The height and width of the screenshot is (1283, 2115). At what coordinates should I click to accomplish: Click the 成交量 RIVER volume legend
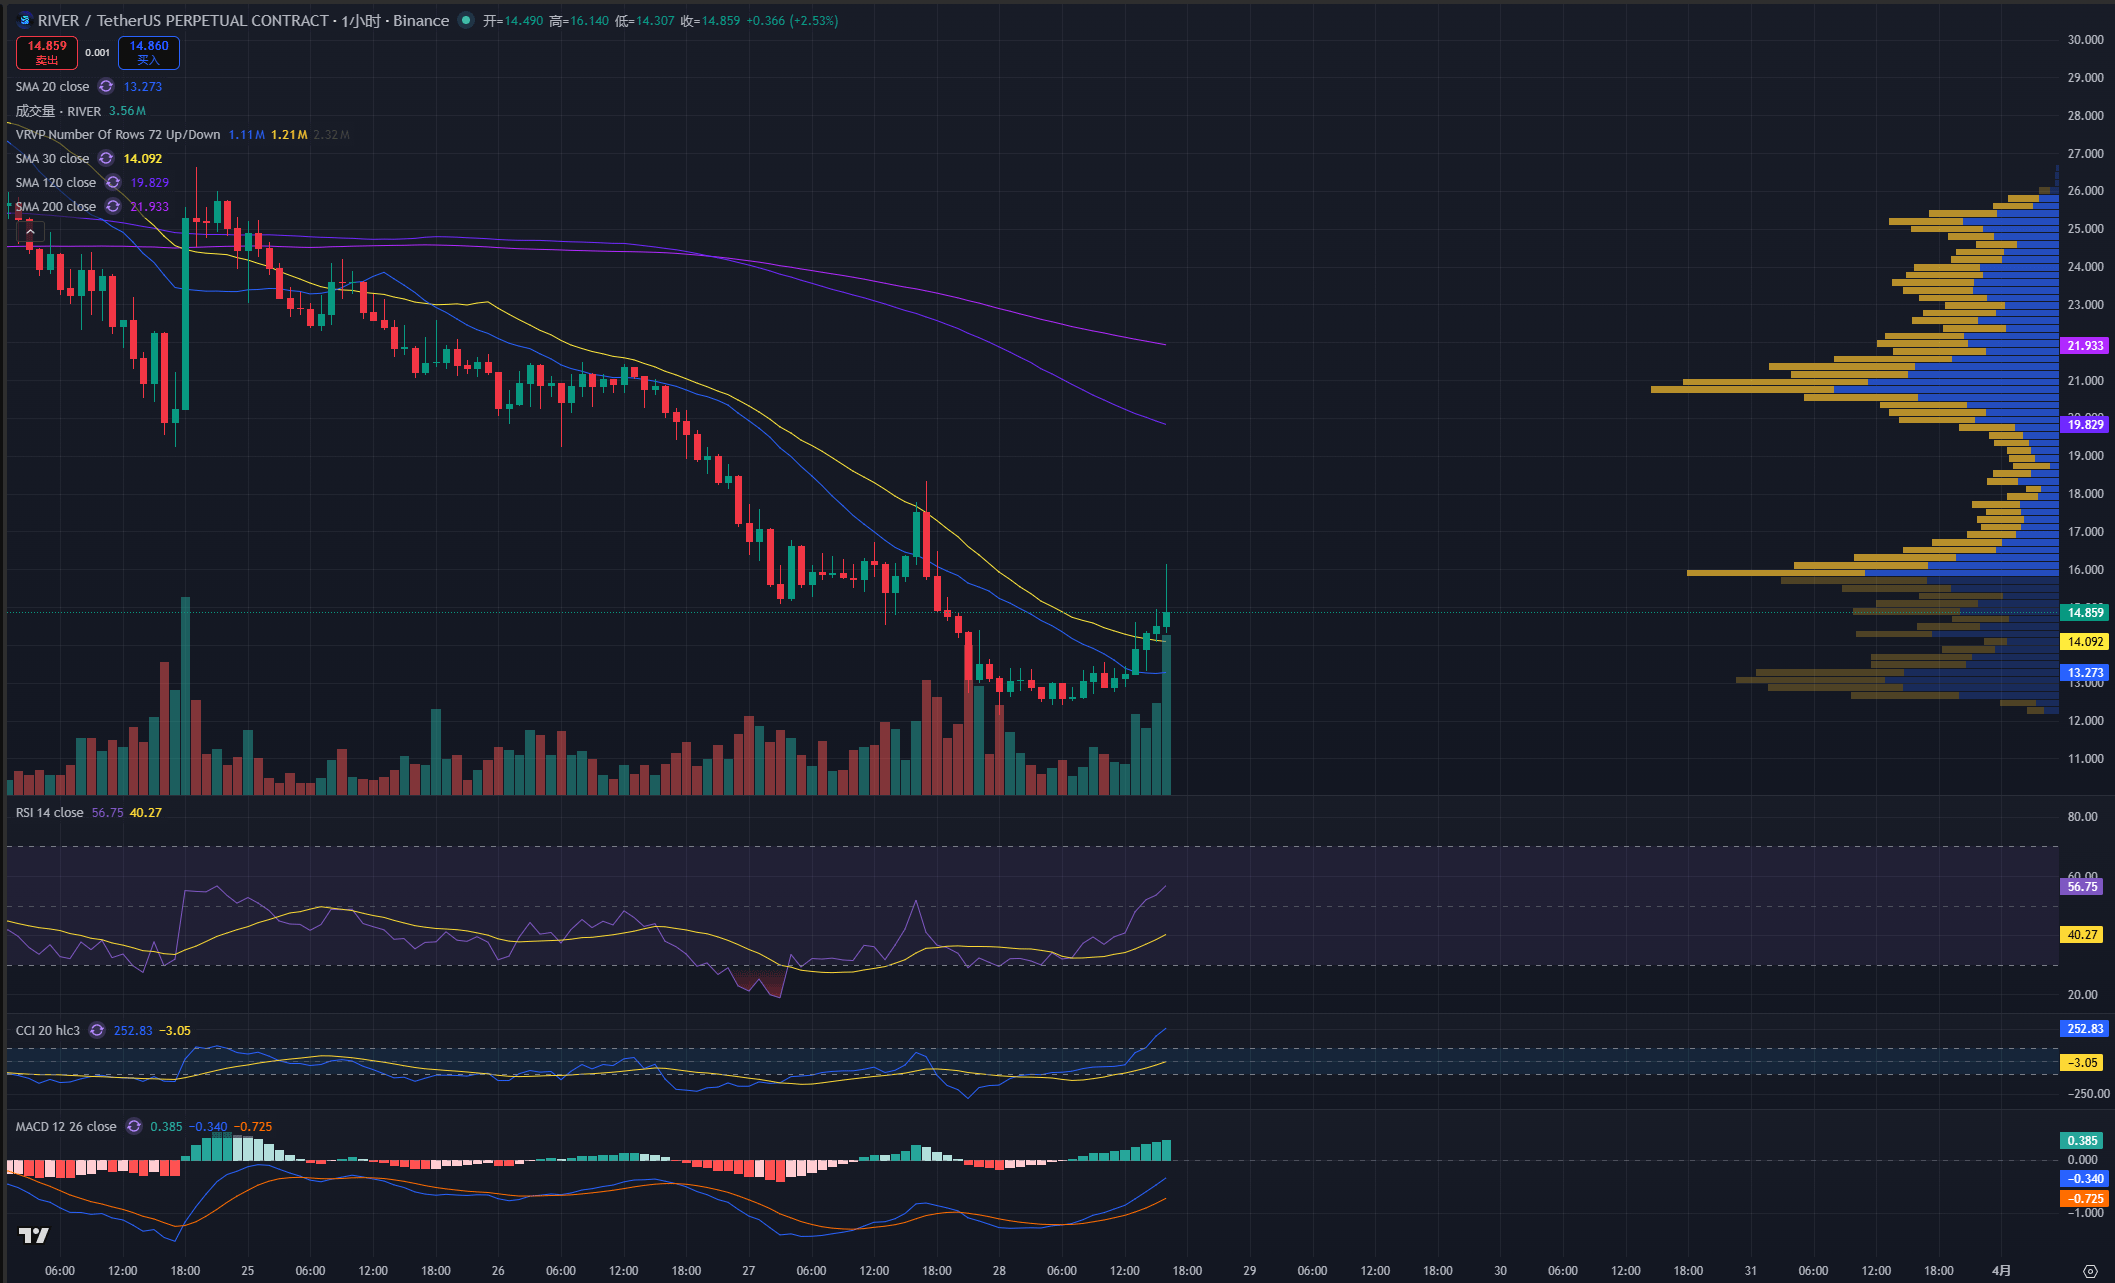point(58,111)
